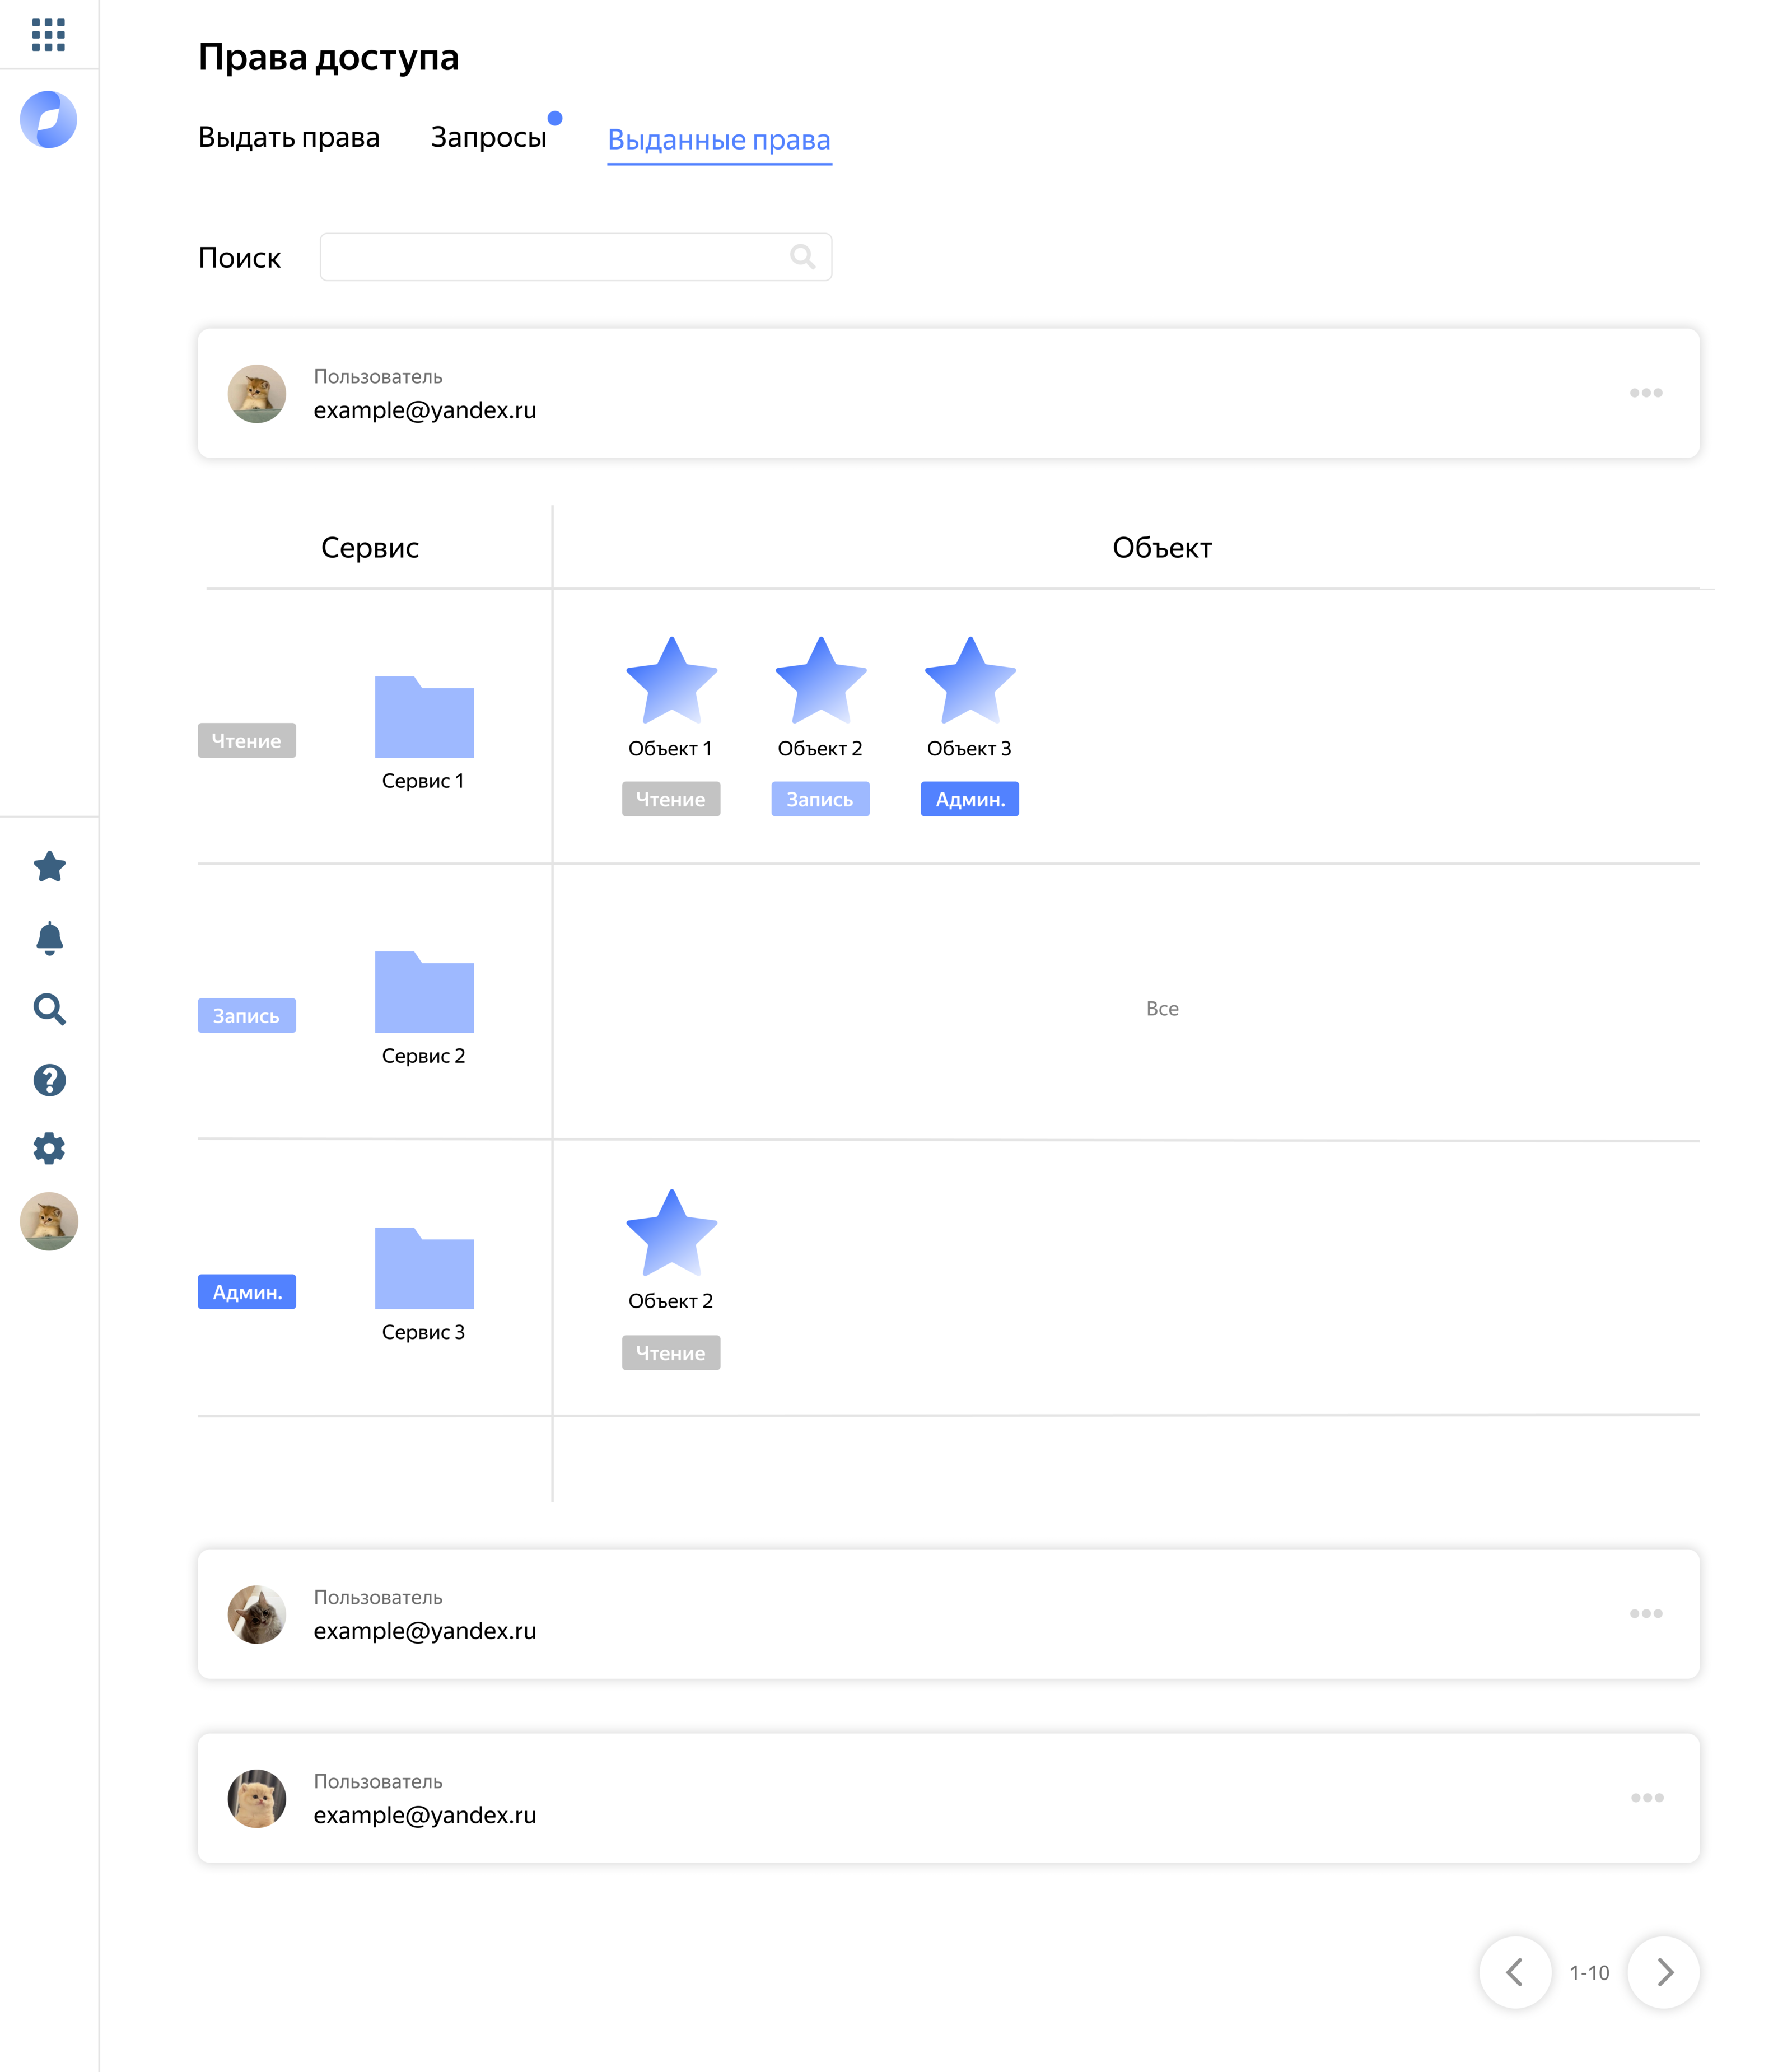Screen dimensions: 1792x2072
Task: Click the Сервис 1 folder icon
Action: click(424, 717)
